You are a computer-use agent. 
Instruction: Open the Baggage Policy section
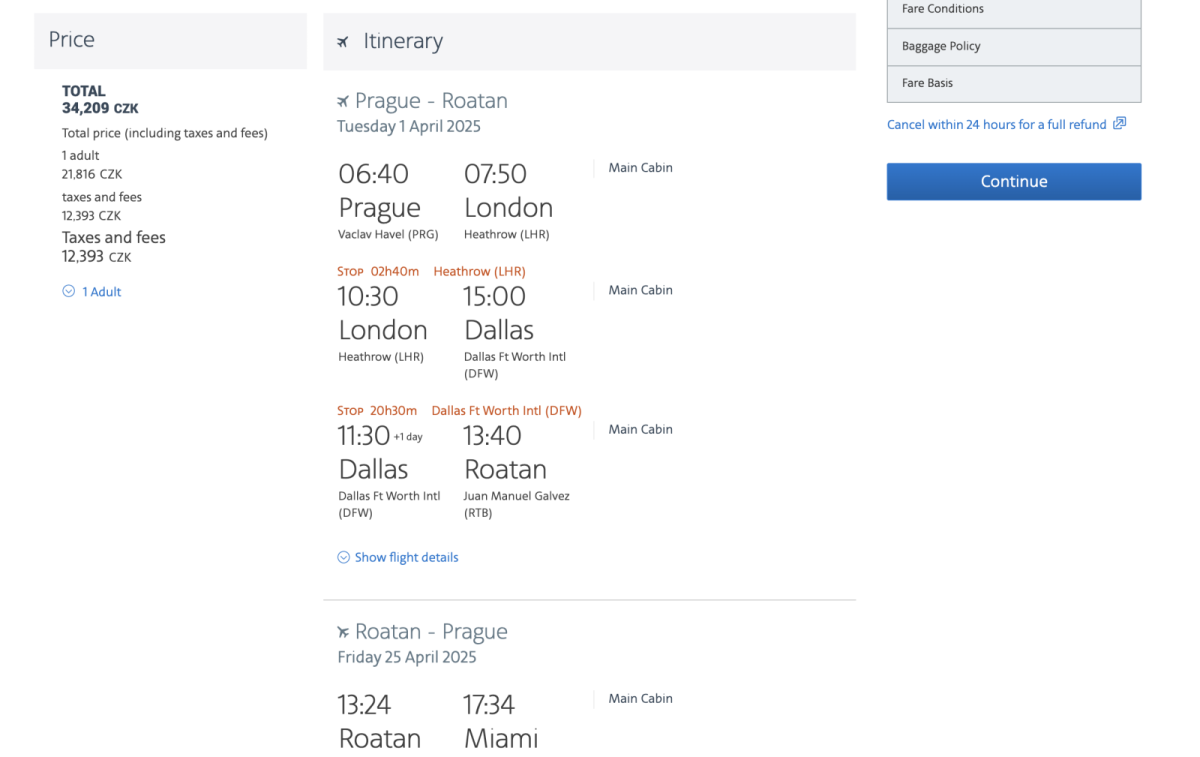pos(1013,46)
